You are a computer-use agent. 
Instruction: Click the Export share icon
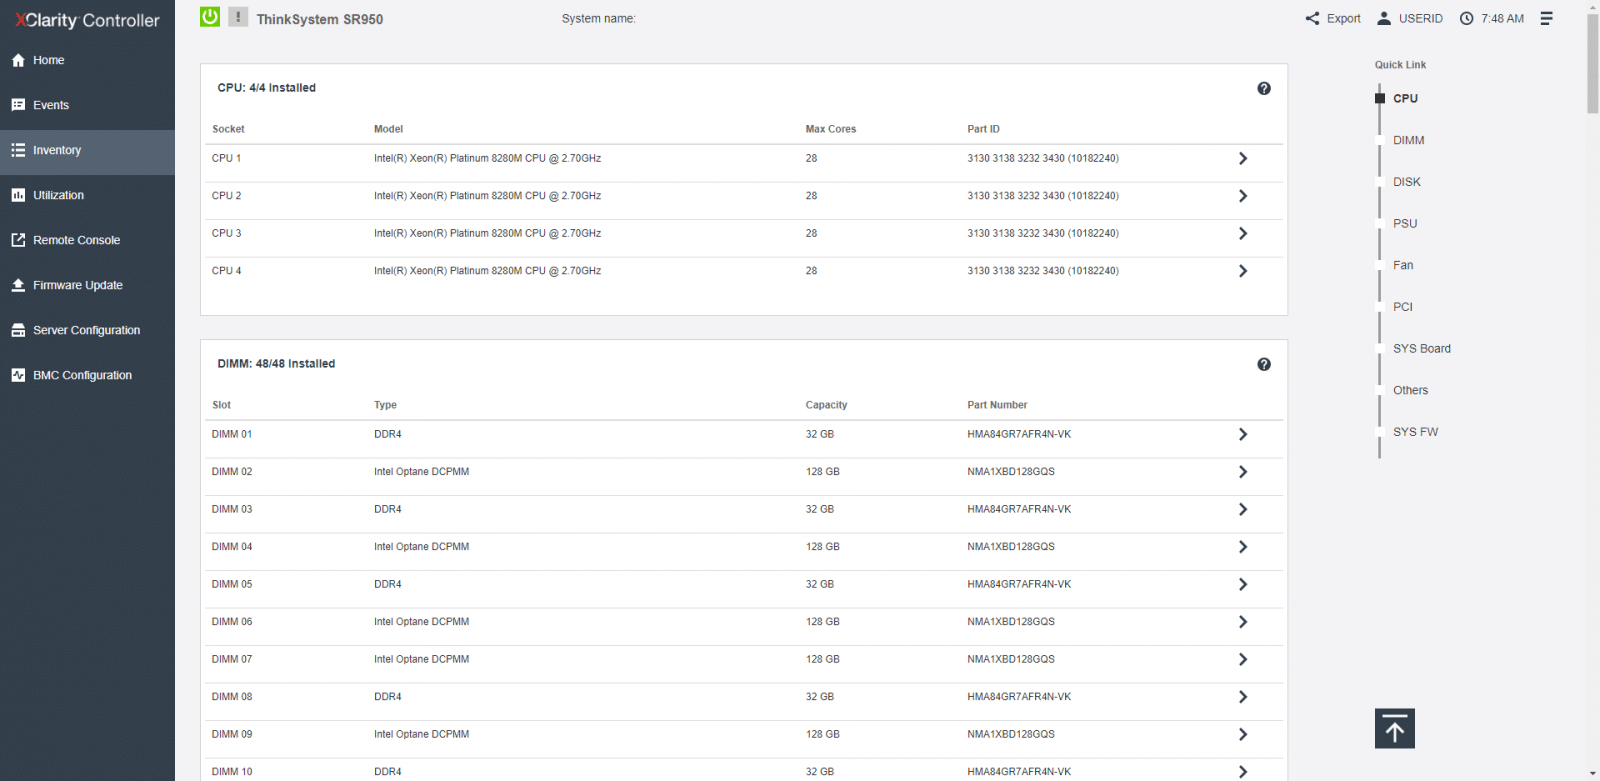pyautogui.click(x=1312, y=18)
